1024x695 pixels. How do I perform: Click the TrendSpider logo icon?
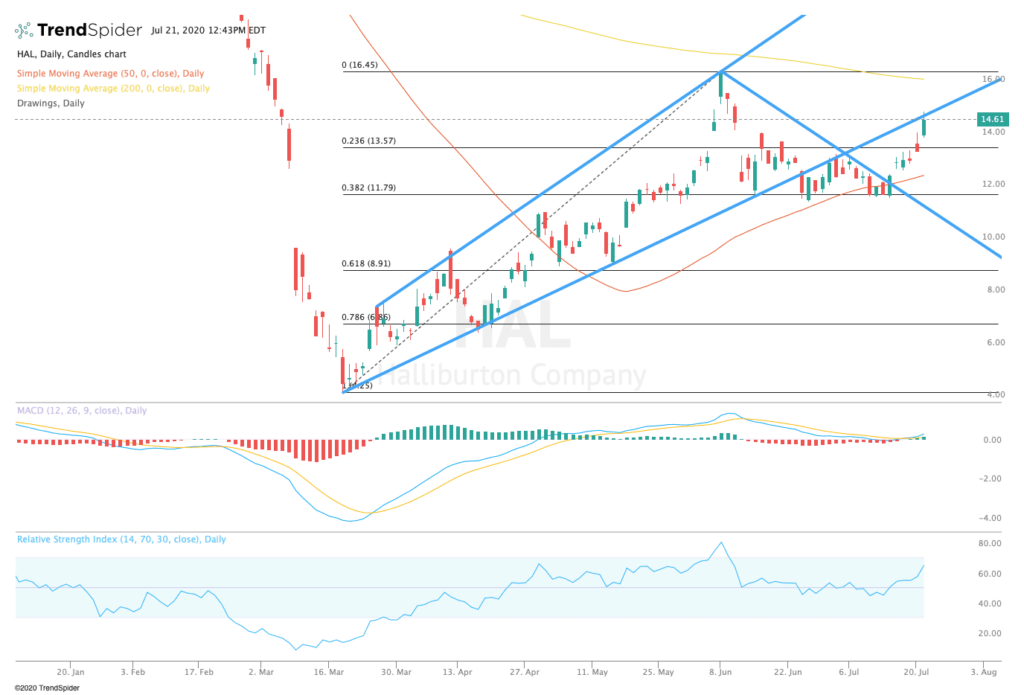click(24, 30)
